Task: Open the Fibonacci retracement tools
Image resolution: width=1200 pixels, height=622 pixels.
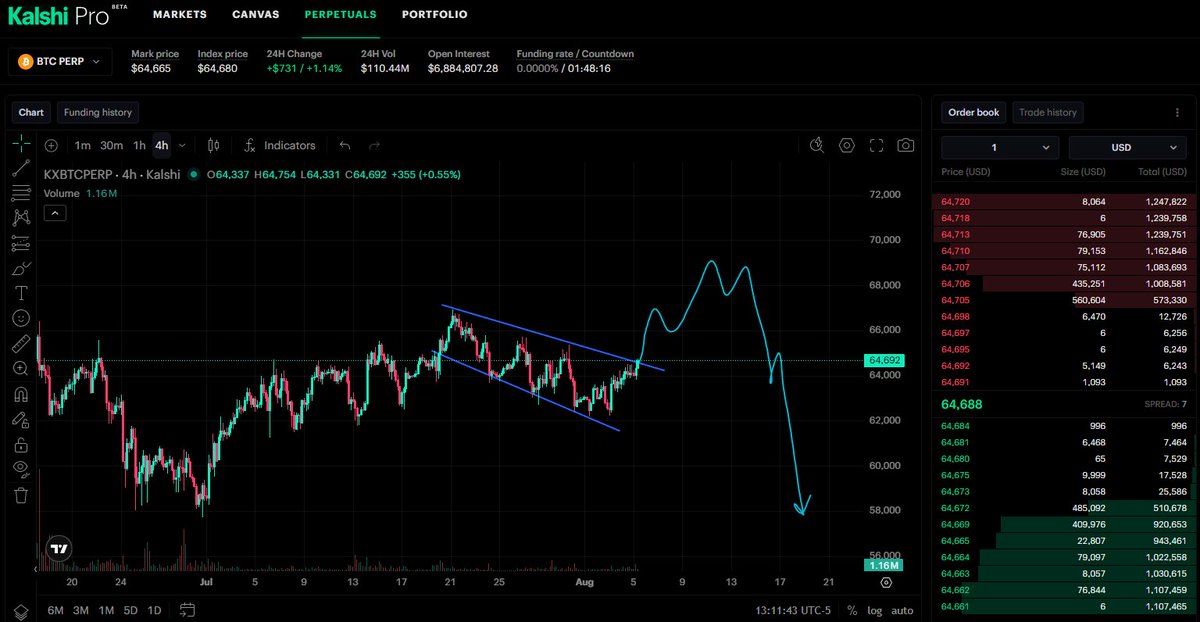Action: 21,193
